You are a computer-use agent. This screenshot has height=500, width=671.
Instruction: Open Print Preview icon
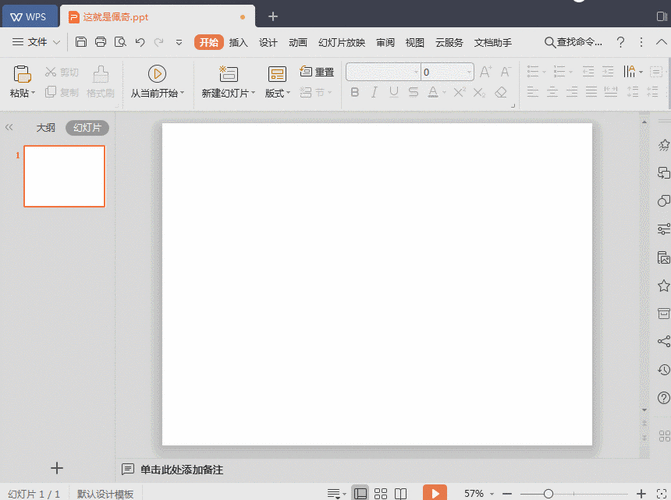coord(120,42)
